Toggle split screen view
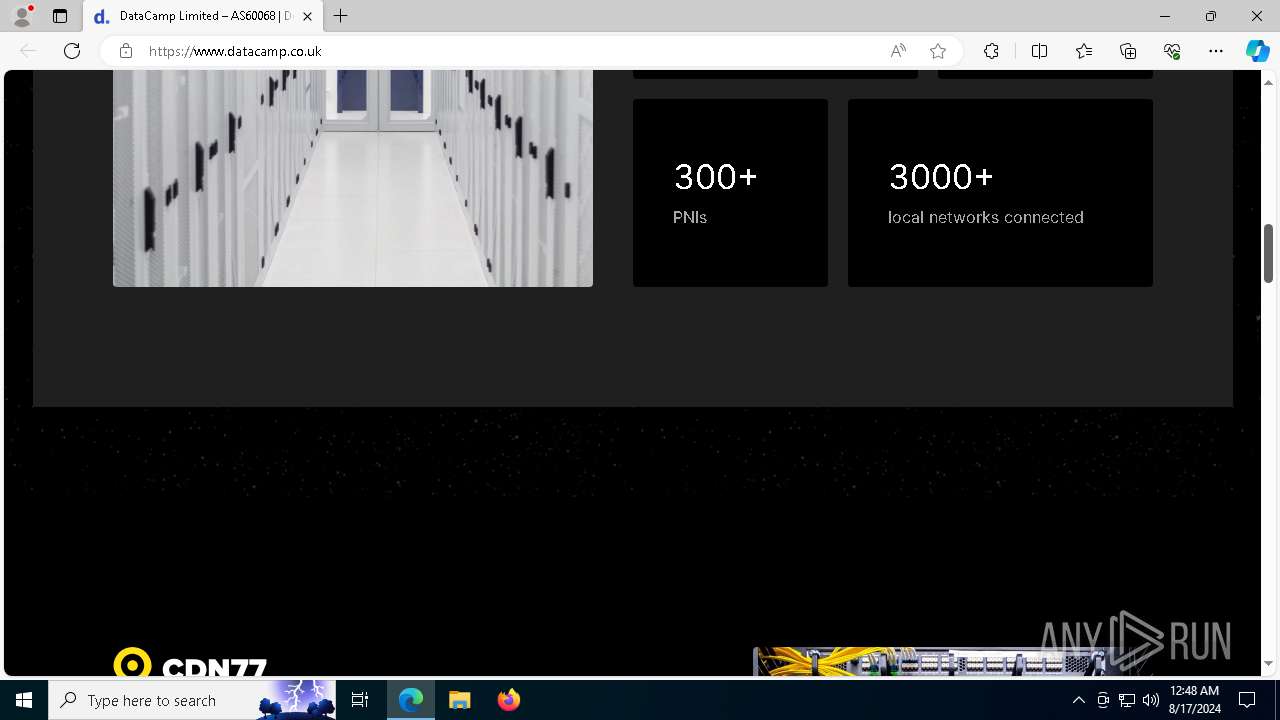Screen dimensions: 1280x720 pos(1039,51)
